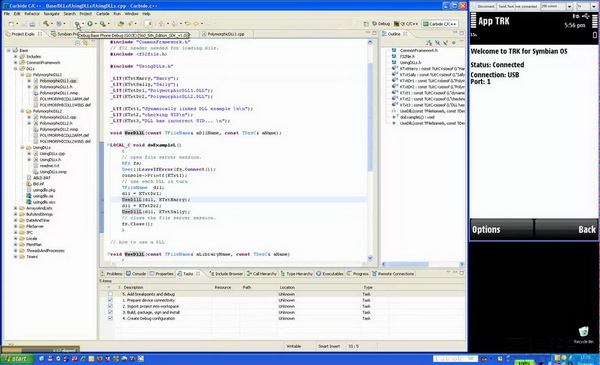The image size is (600, 365).
Task: Click the Sort icon in Outline toolbar
Action: (x=429, y=43)
